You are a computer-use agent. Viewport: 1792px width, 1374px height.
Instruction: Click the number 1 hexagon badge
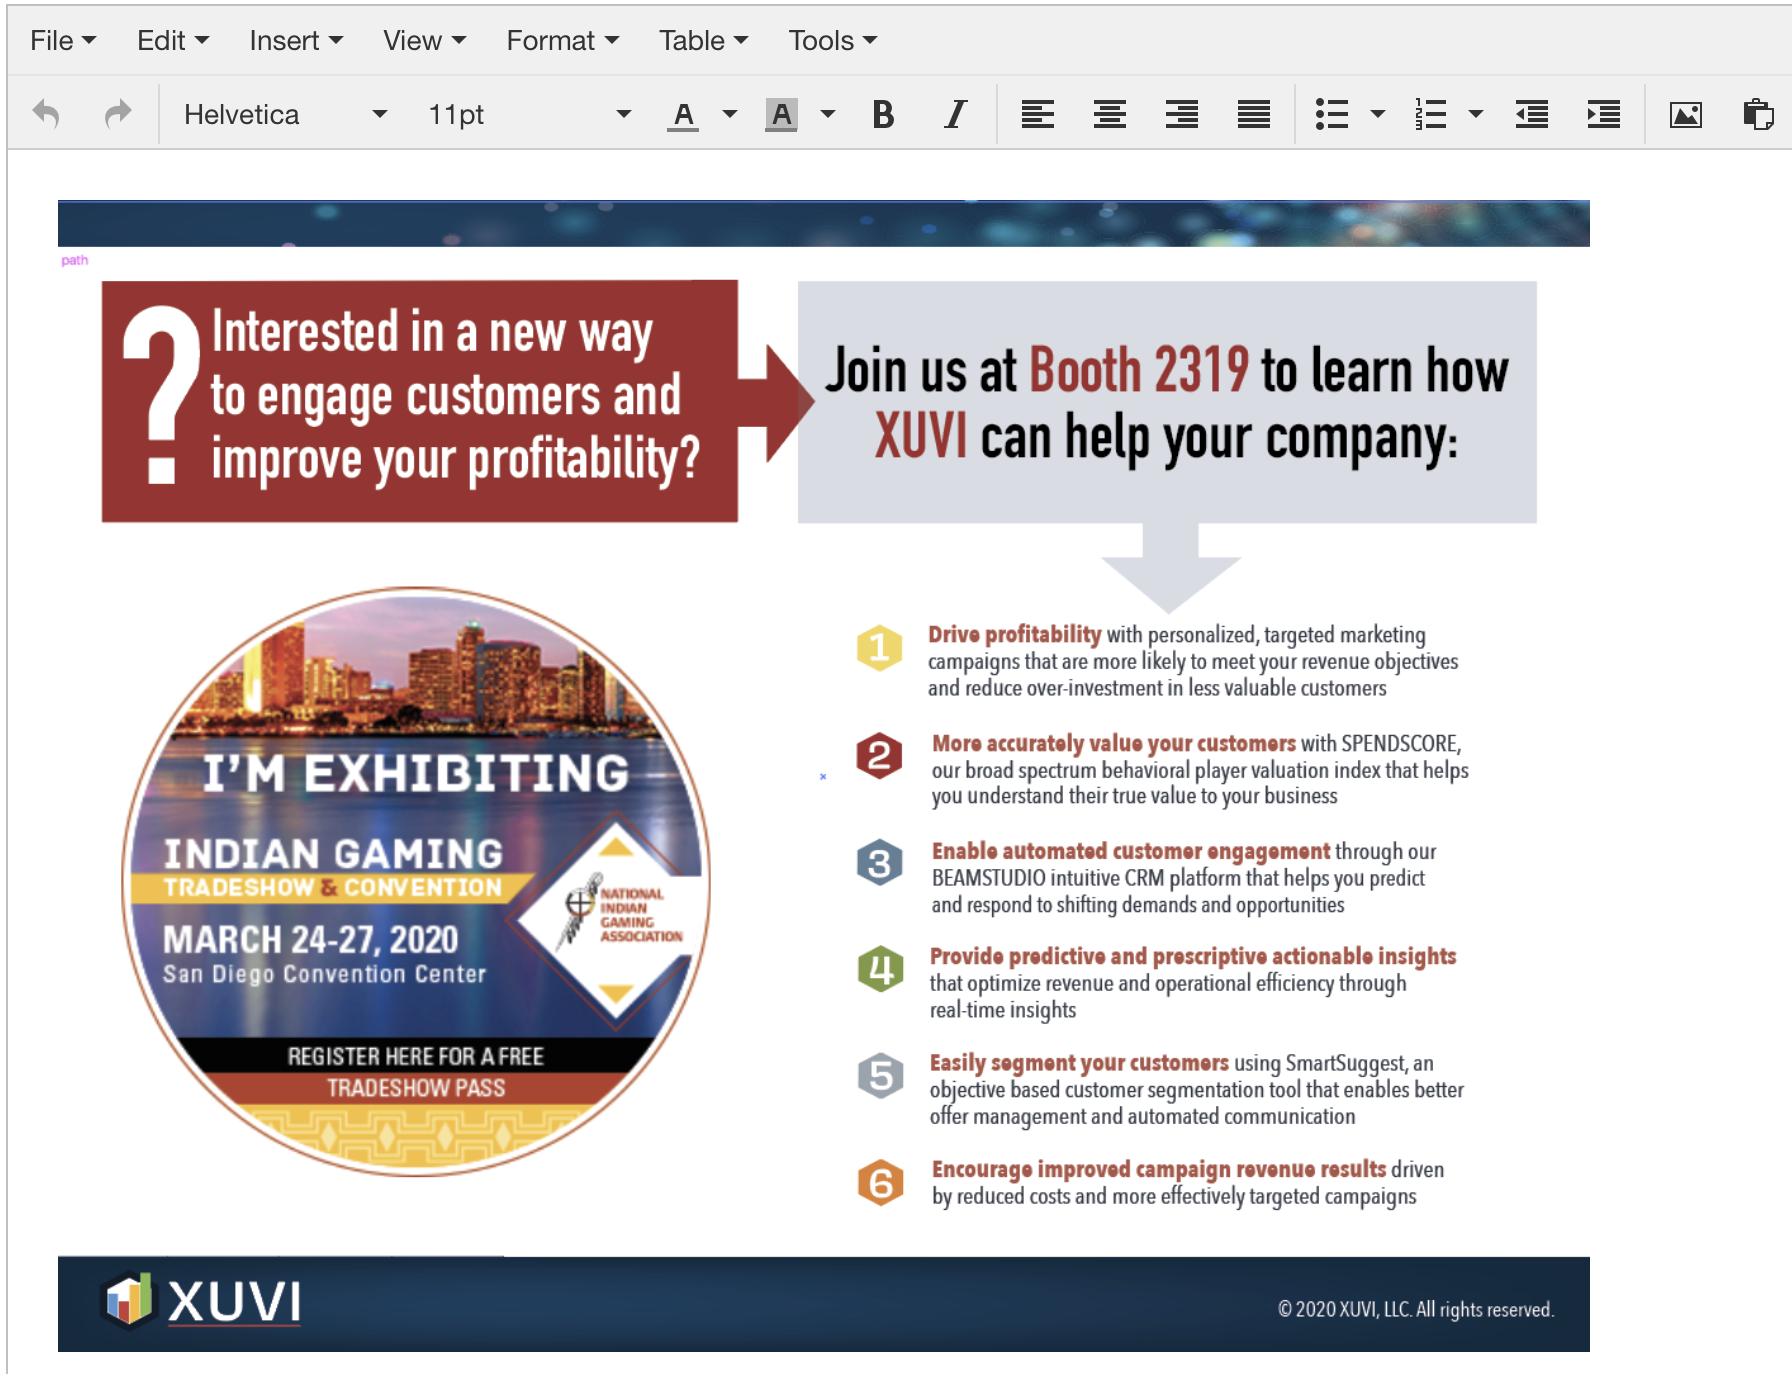click(x=879, y=648)
